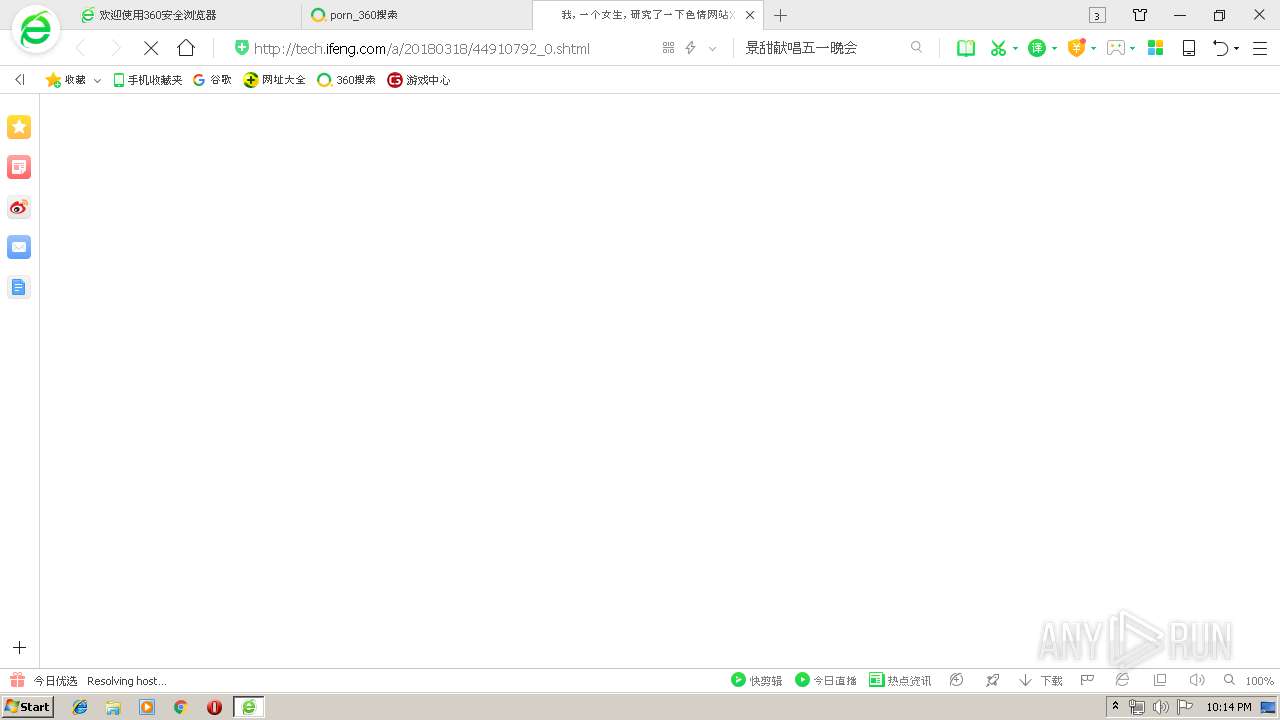The height and width of the screenshot is (720, 1280).
Task: Open the blue document sidebar icon
Action: 19,287
